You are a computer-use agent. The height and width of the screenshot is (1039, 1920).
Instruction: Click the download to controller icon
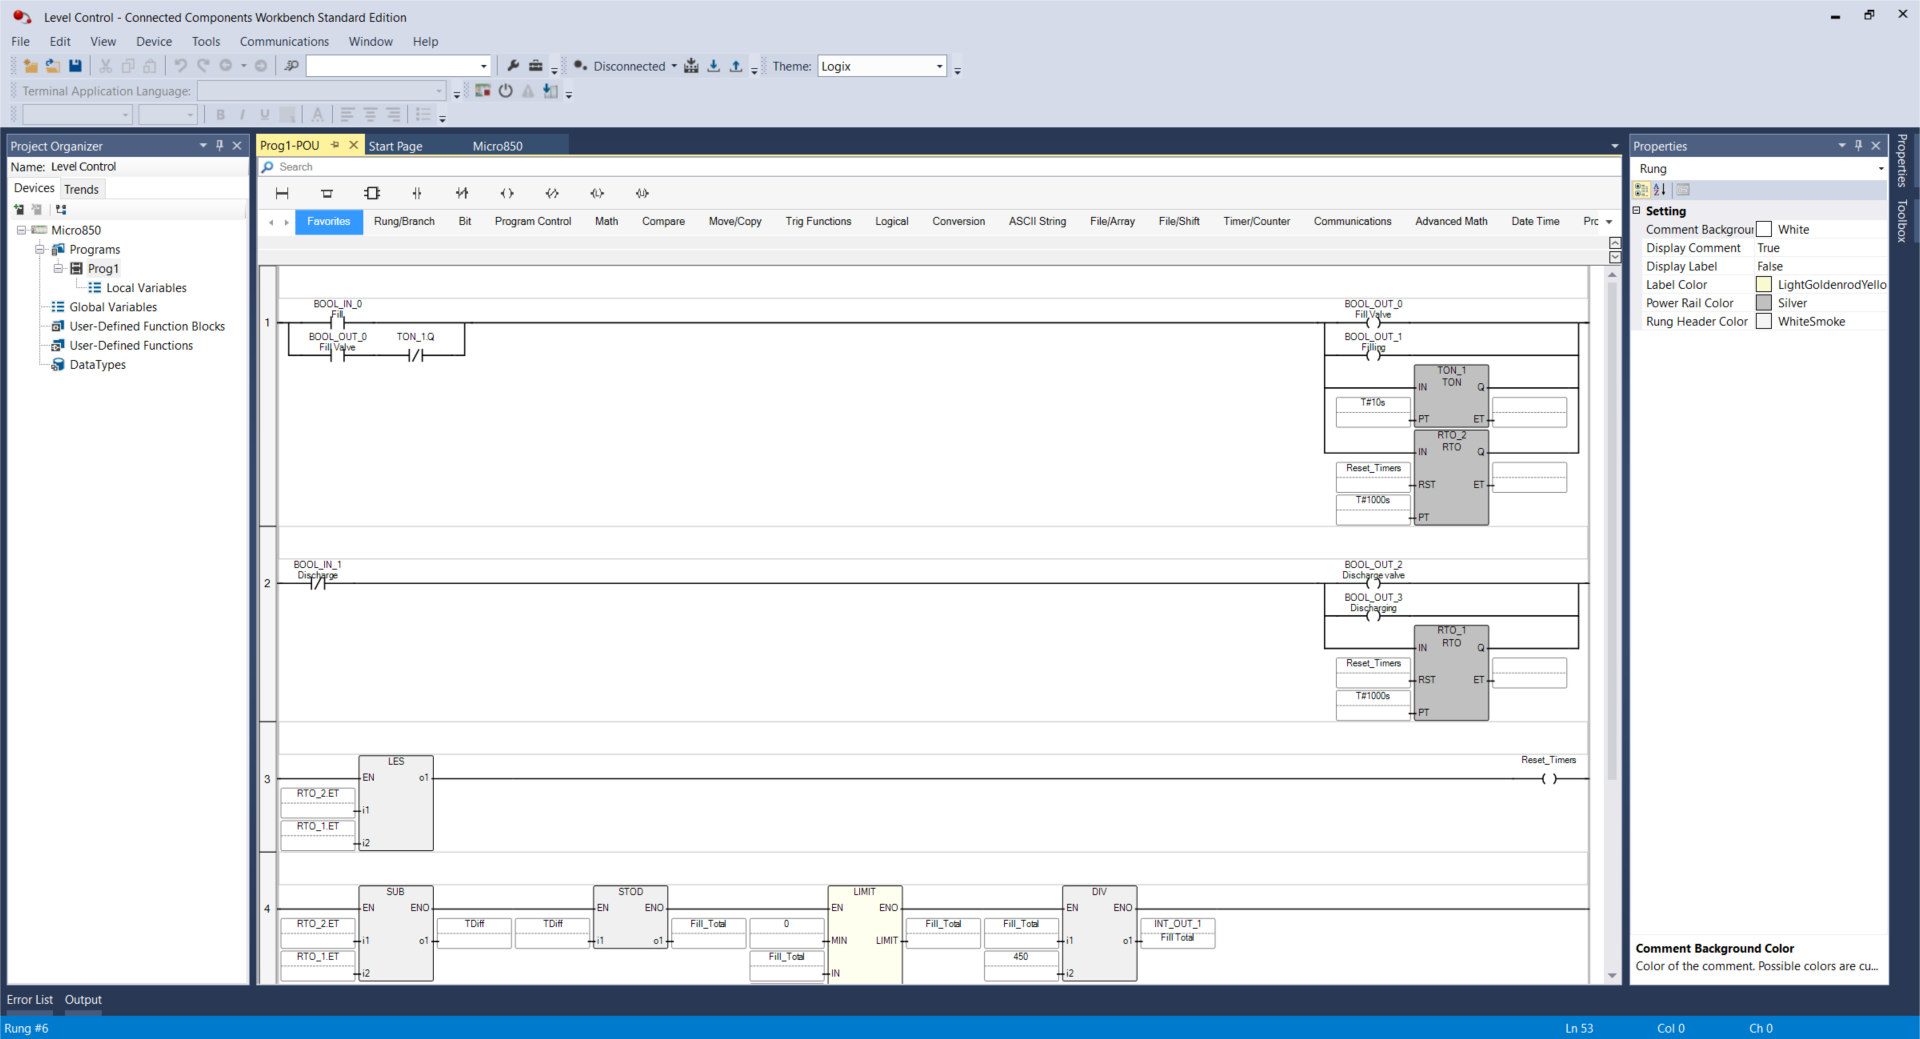coord(713,66)
